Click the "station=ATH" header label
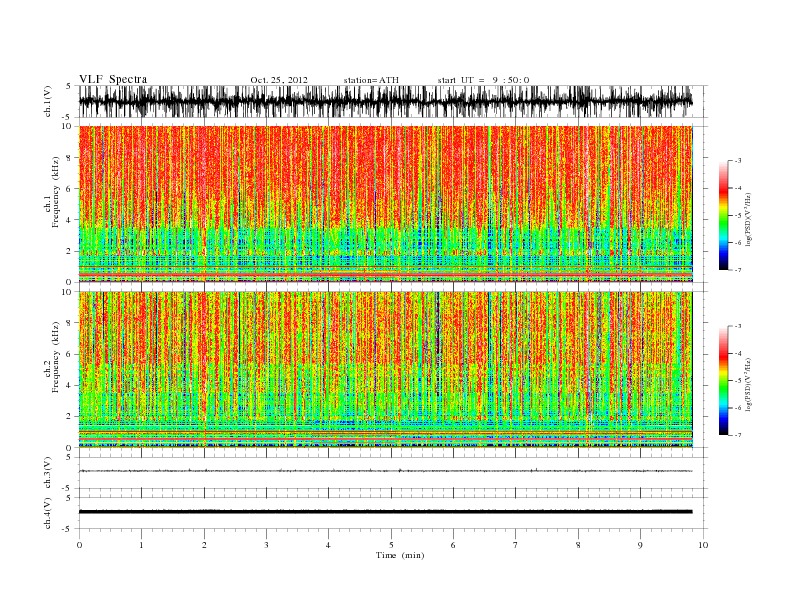792x612 pixels. (371, 80)
